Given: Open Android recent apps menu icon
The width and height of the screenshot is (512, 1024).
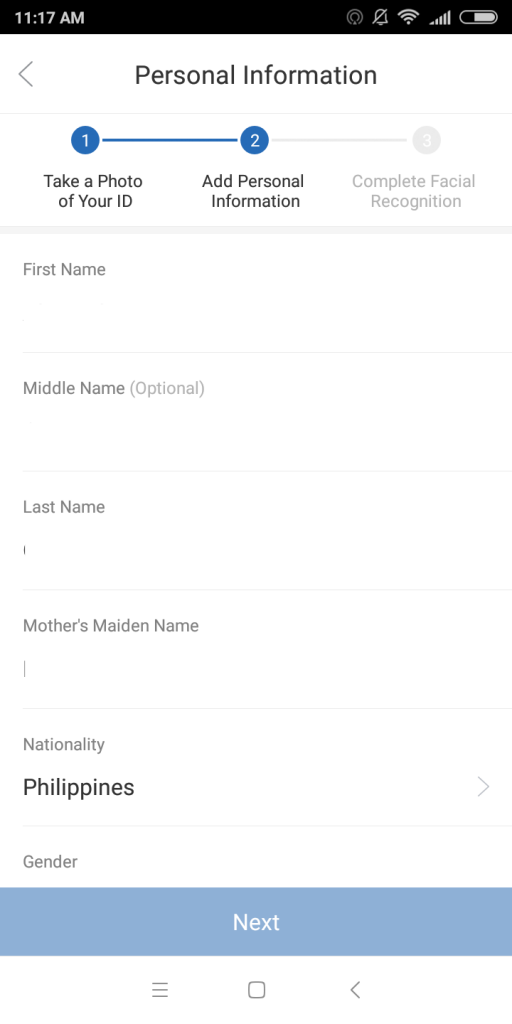Looking at the screenshot, I should pos(160,990).
